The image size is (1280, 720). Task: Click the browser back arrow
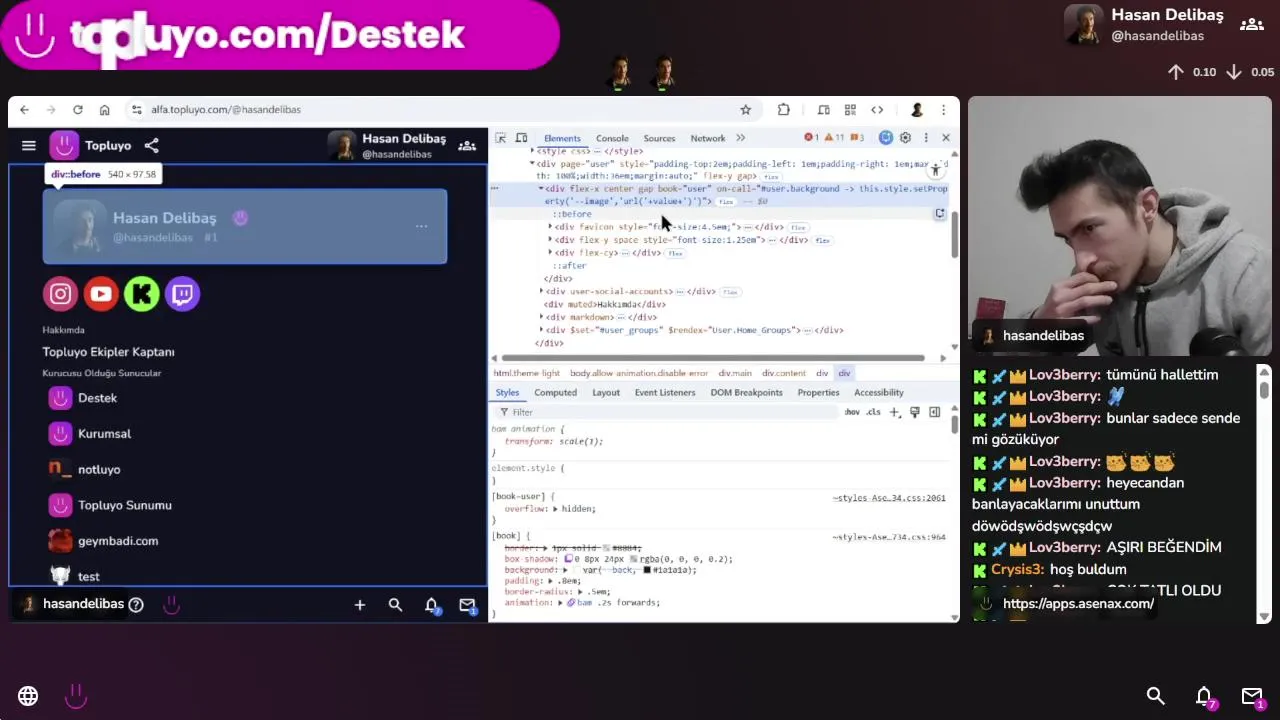coord(24,110)
